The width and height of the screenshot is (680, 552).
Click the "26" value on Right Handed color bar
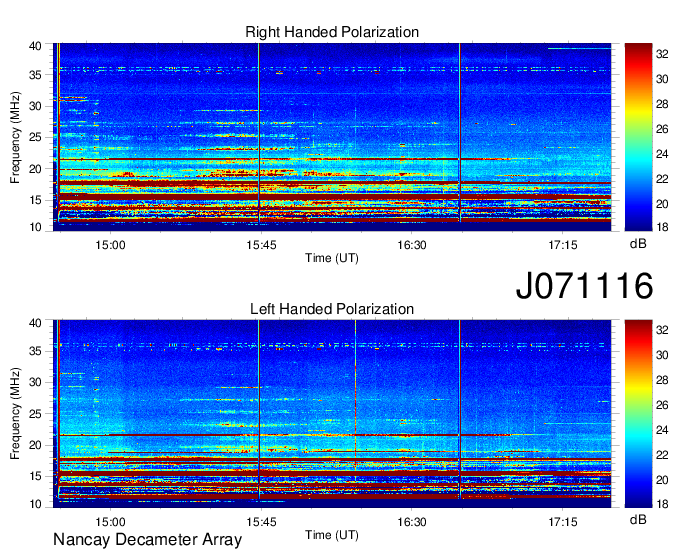662,129
